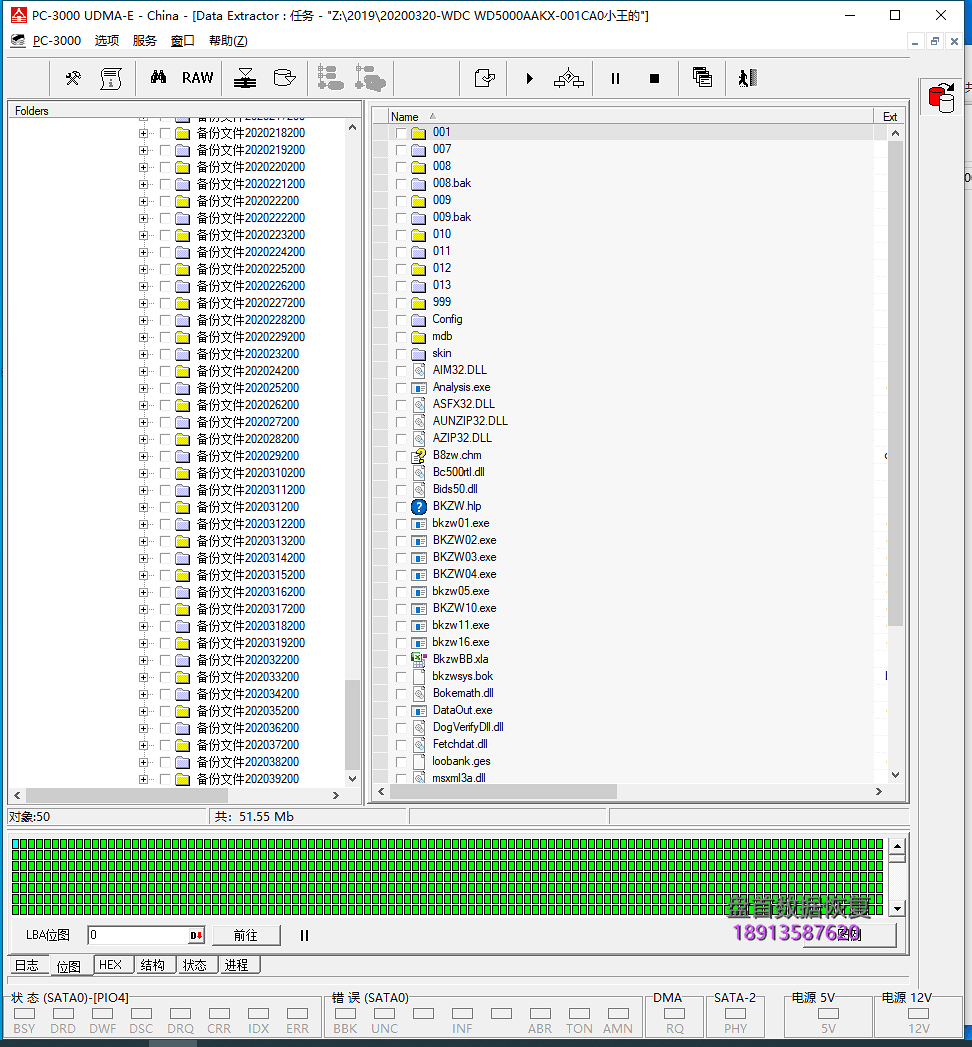The width and height of the screenshot is (972, 1047).
Task: Check the box for 备份文件2020310200
Action: tap(165, 473)
